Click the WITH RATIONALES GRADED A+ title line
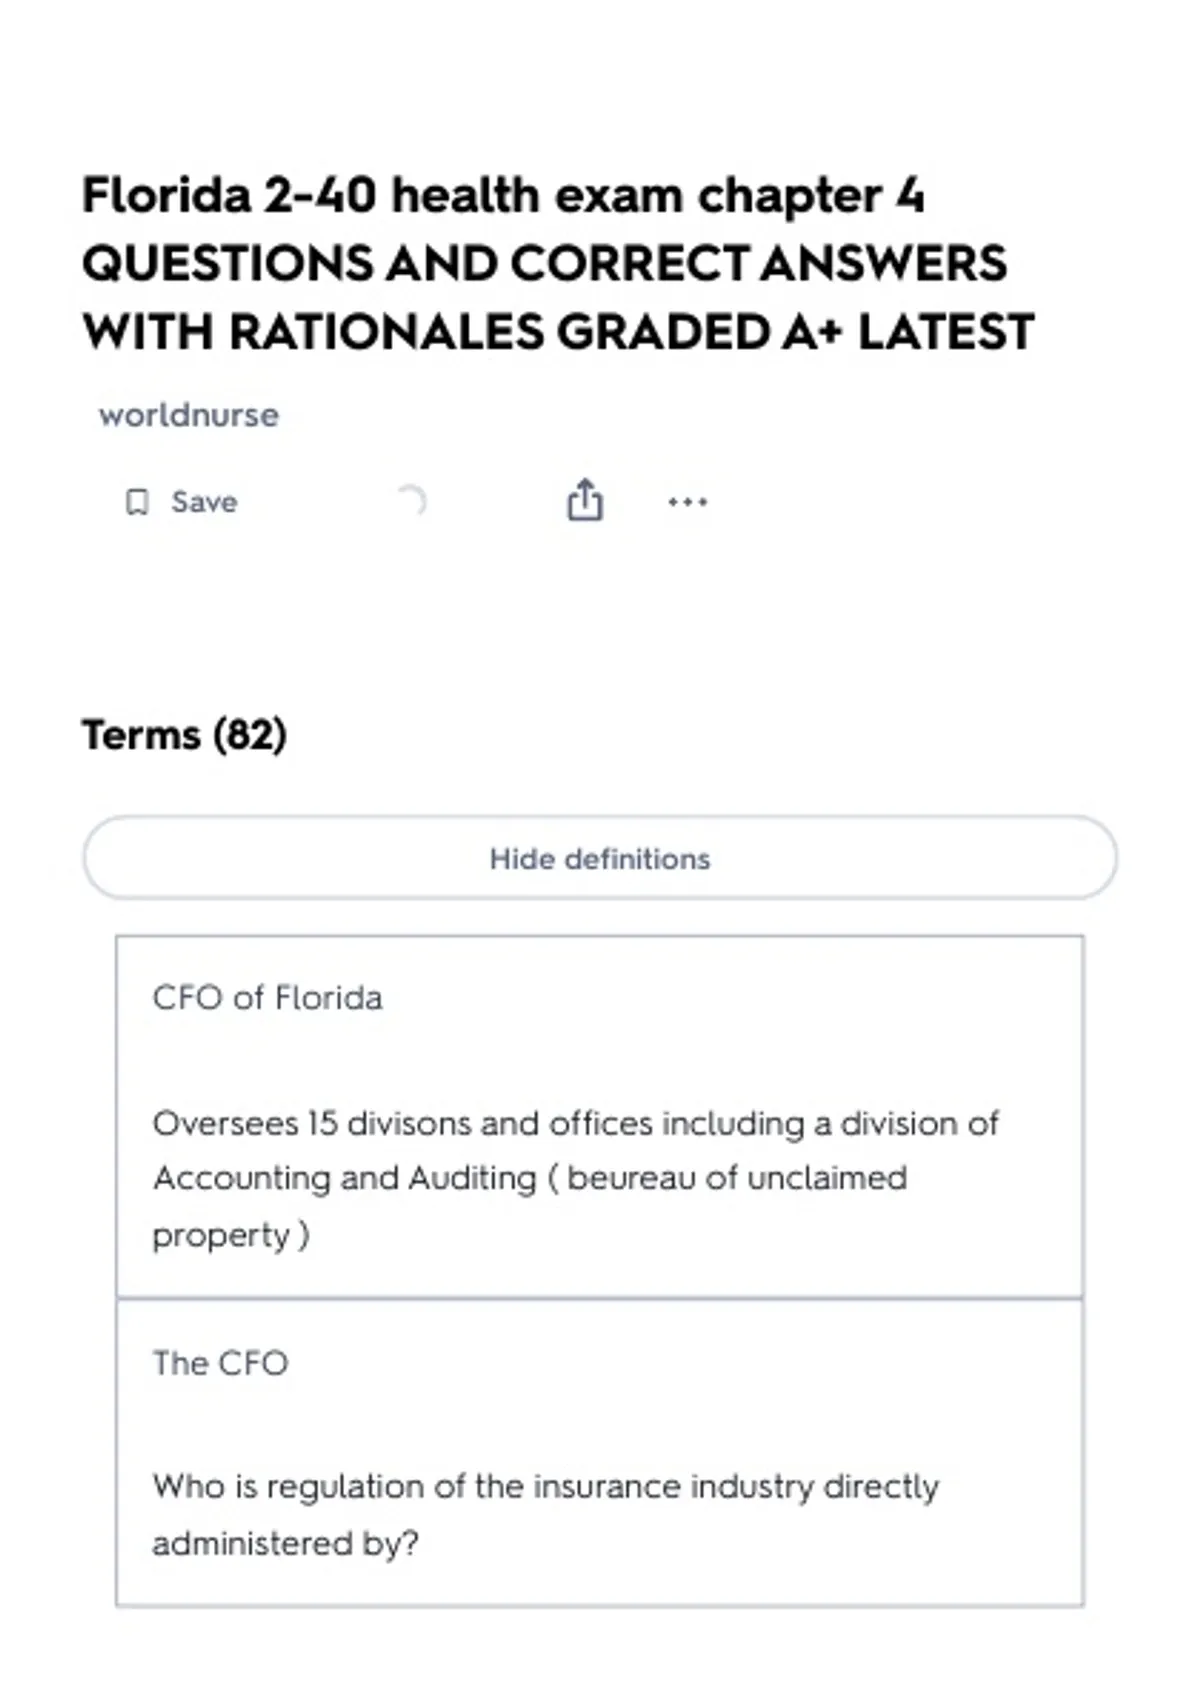 point(558,332)
